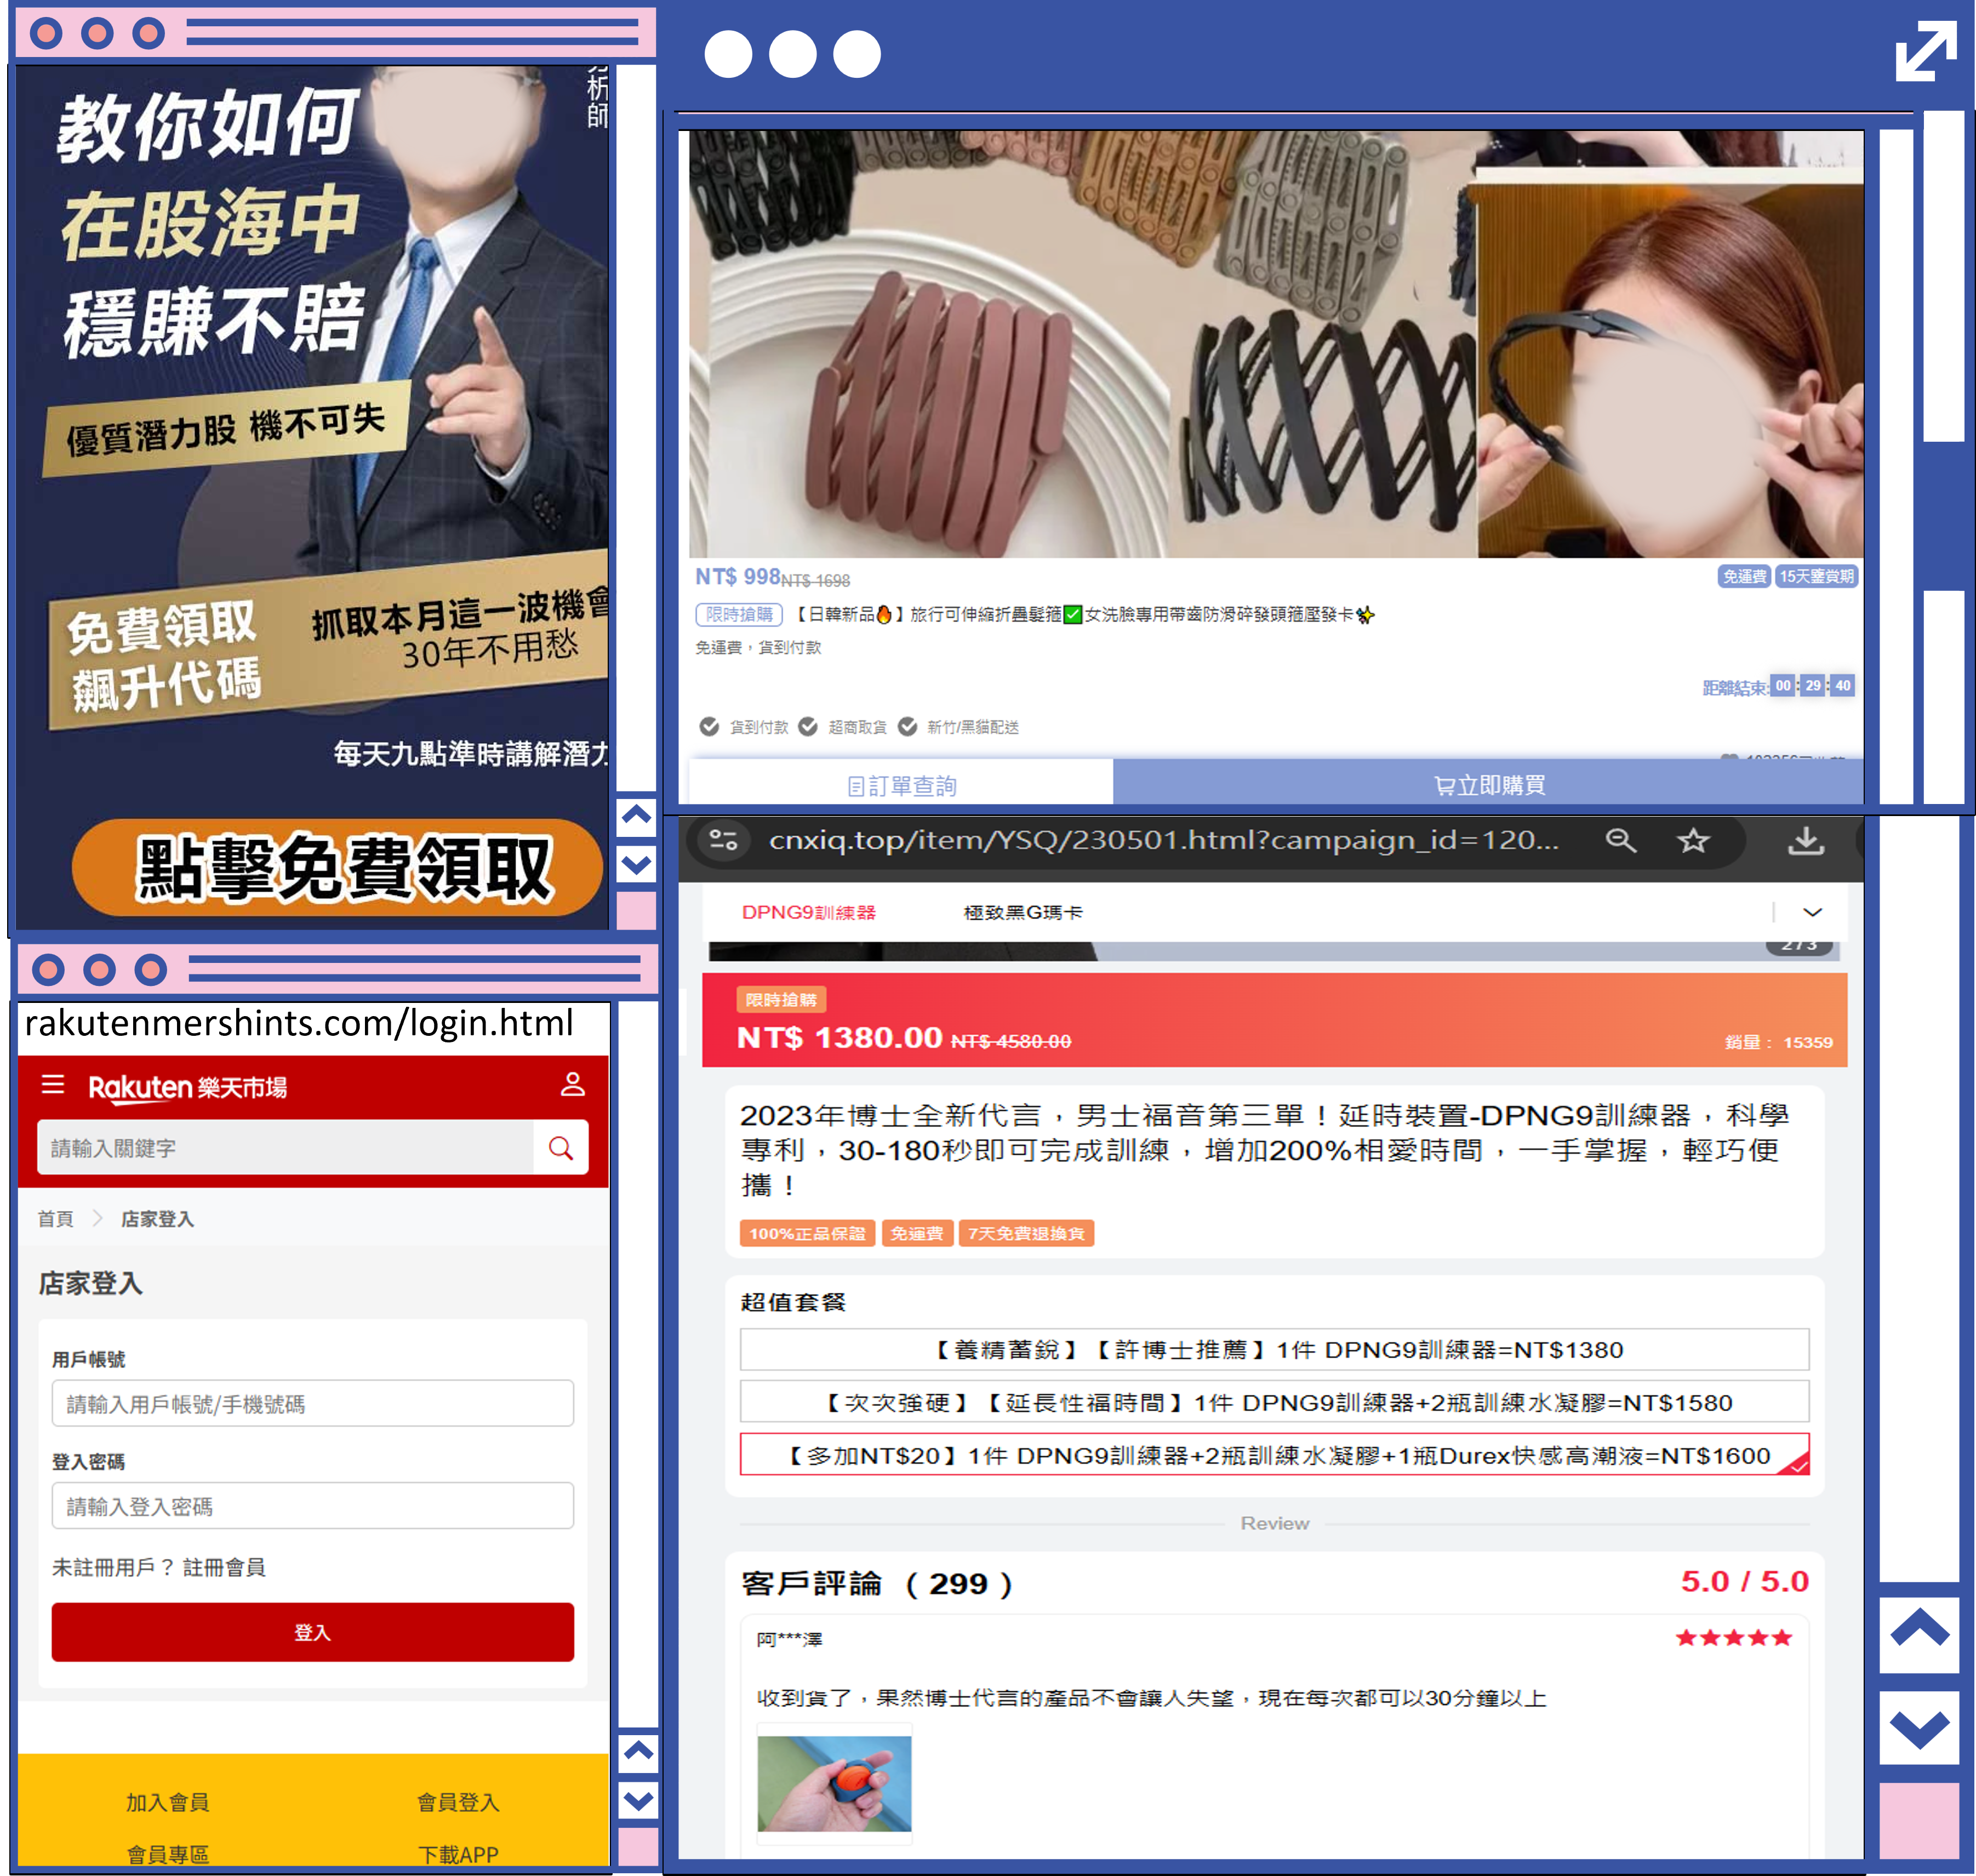The image size is (1976, 1876).
Task: Switch to the 極致黑G瑪卡 tab
Action: (1022, 912)
